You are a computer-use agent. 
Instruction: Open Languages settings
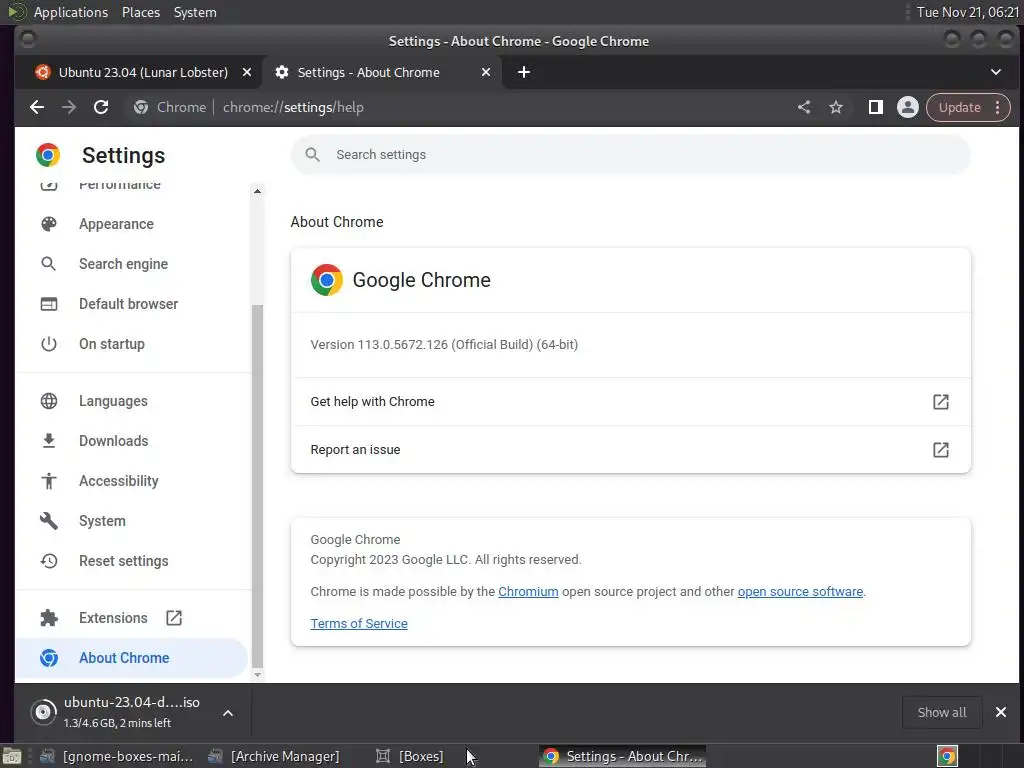tap(113, 401)
